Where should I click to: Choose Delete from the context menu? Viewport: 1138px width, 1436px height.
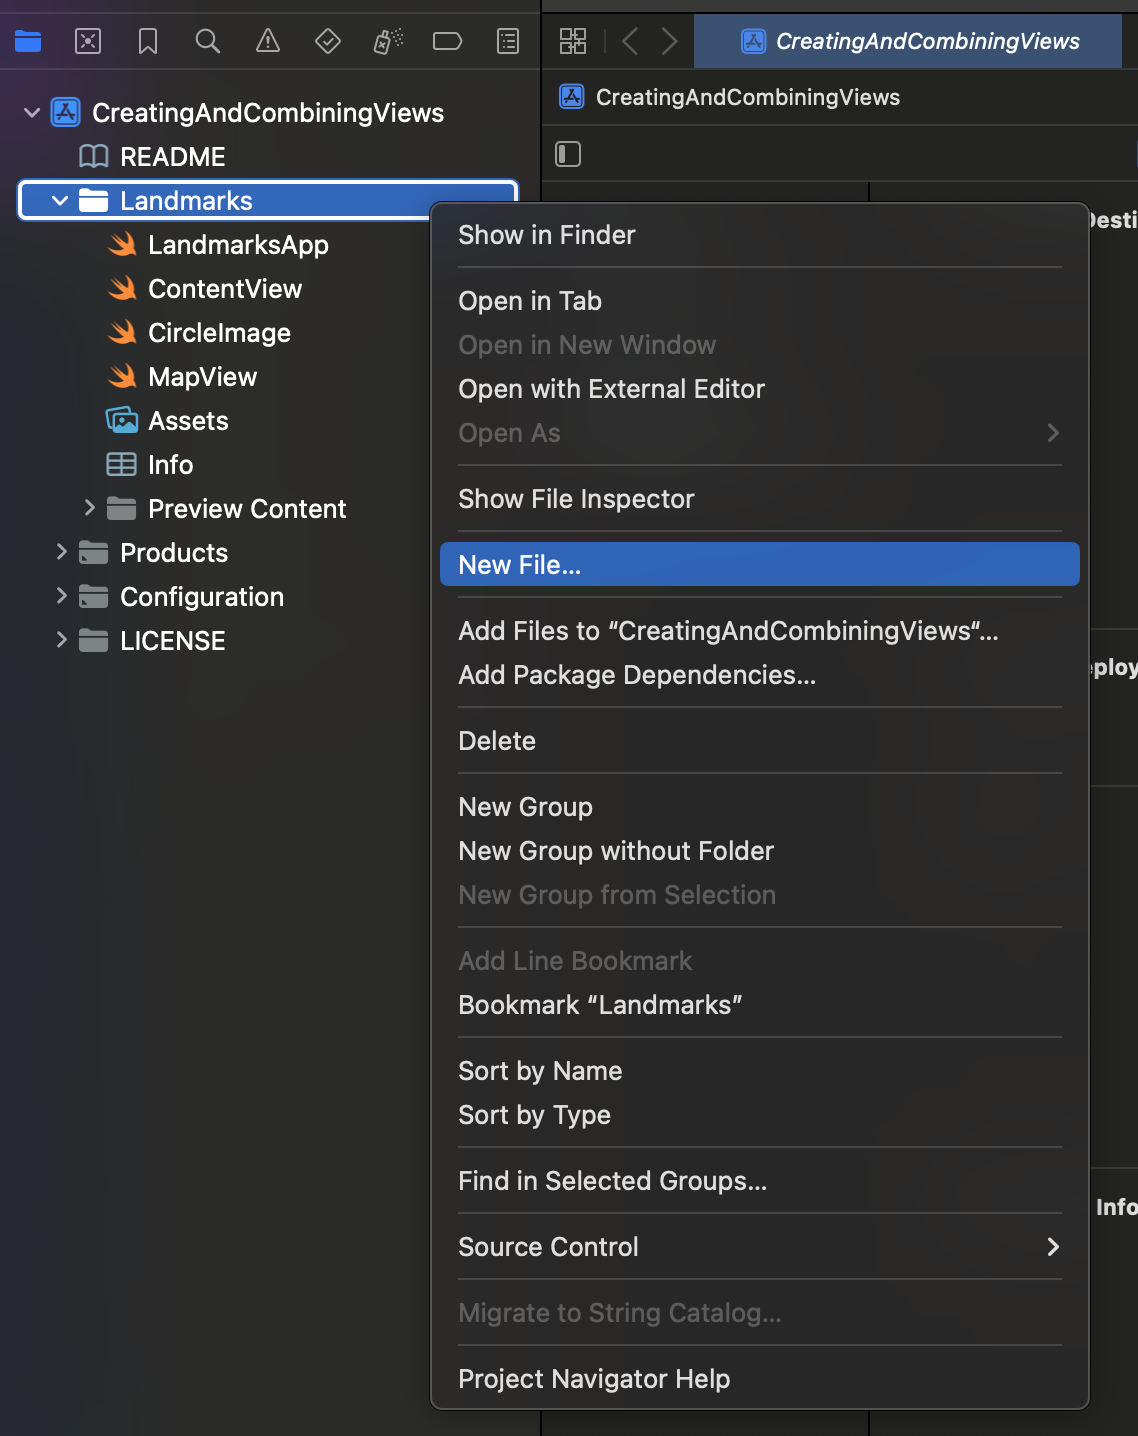pyautogui.click(x=759, y=740)
